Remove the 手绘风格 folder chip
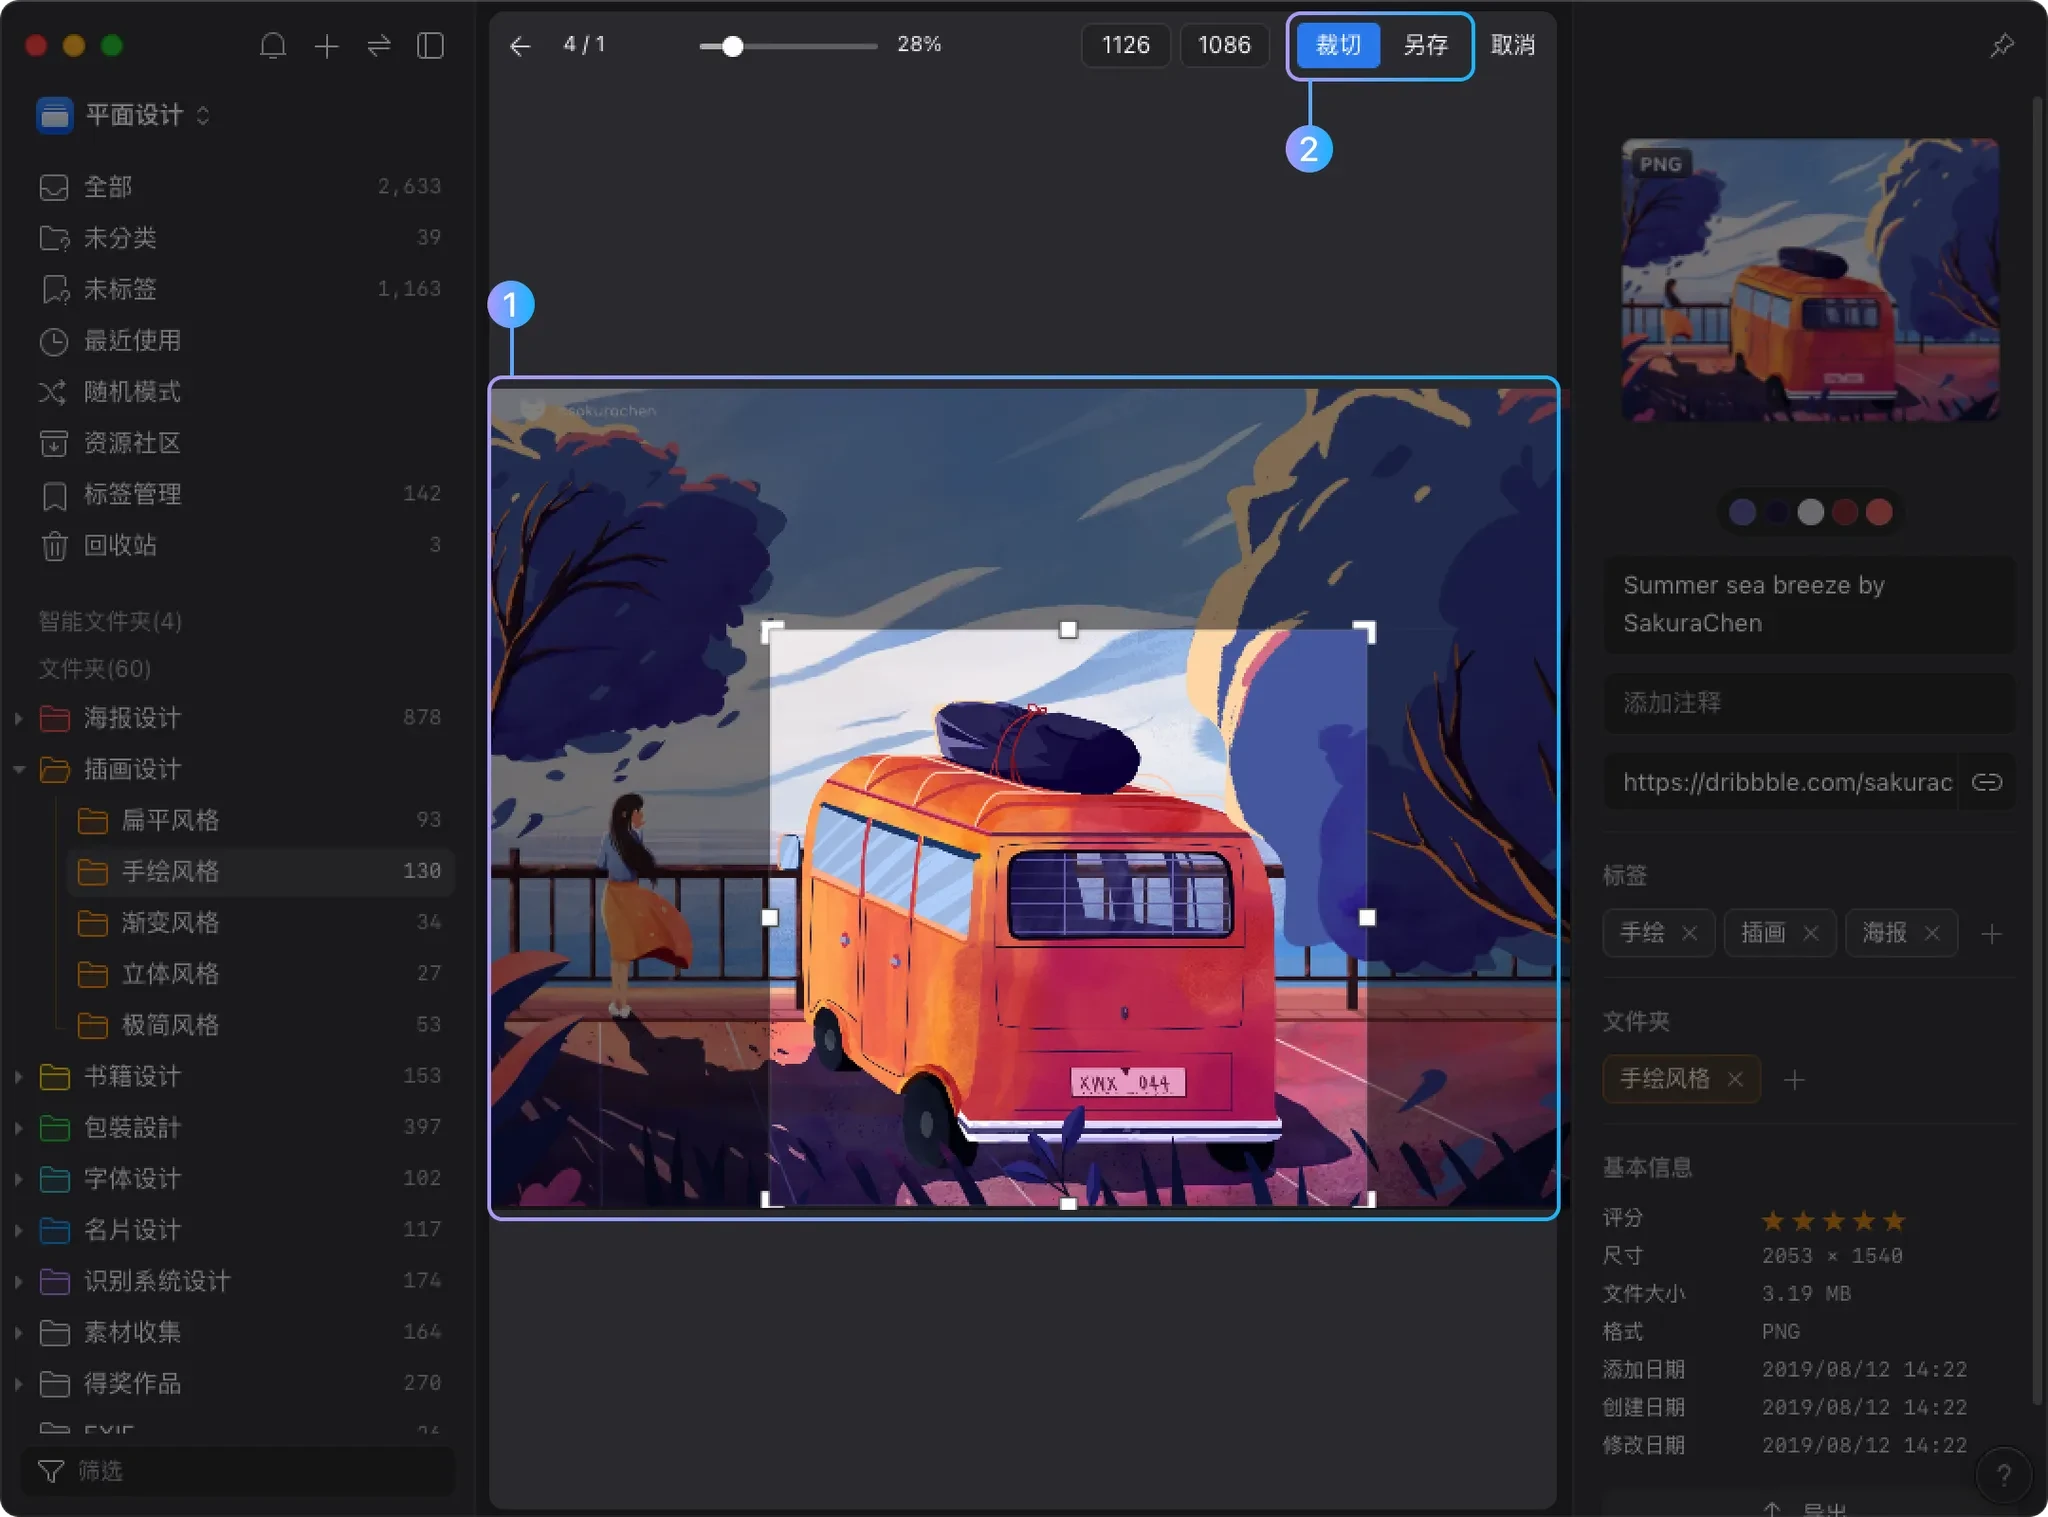This screenshot has width=2048, height=1517. (1735, 1079)
